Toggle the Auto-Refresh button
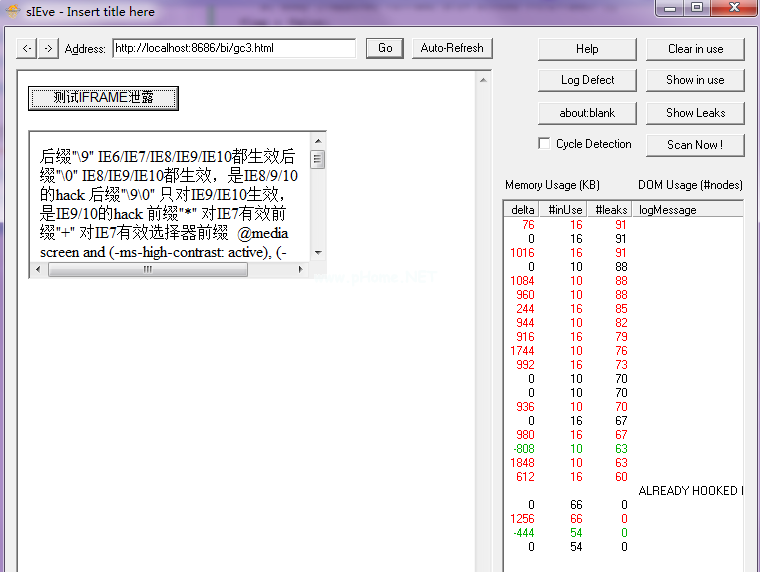 (x=452, y=48)
